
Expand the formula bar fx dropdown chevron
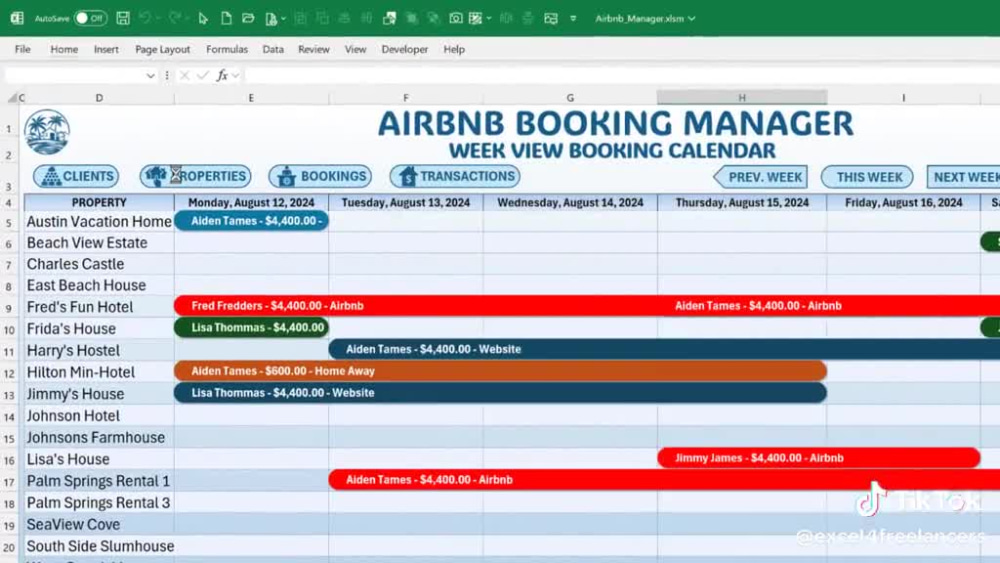236,75
